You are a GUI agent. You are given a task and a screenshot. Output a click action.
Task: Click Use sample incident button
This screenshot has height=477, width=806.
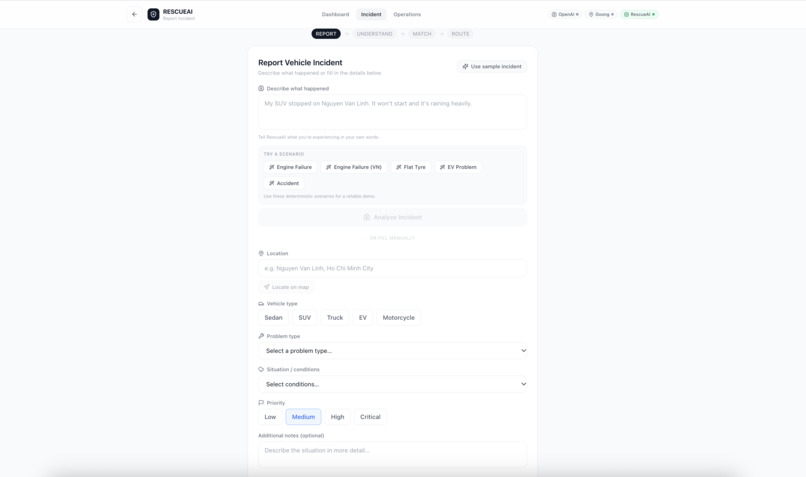pyautogui.click(x=492, y=66)
